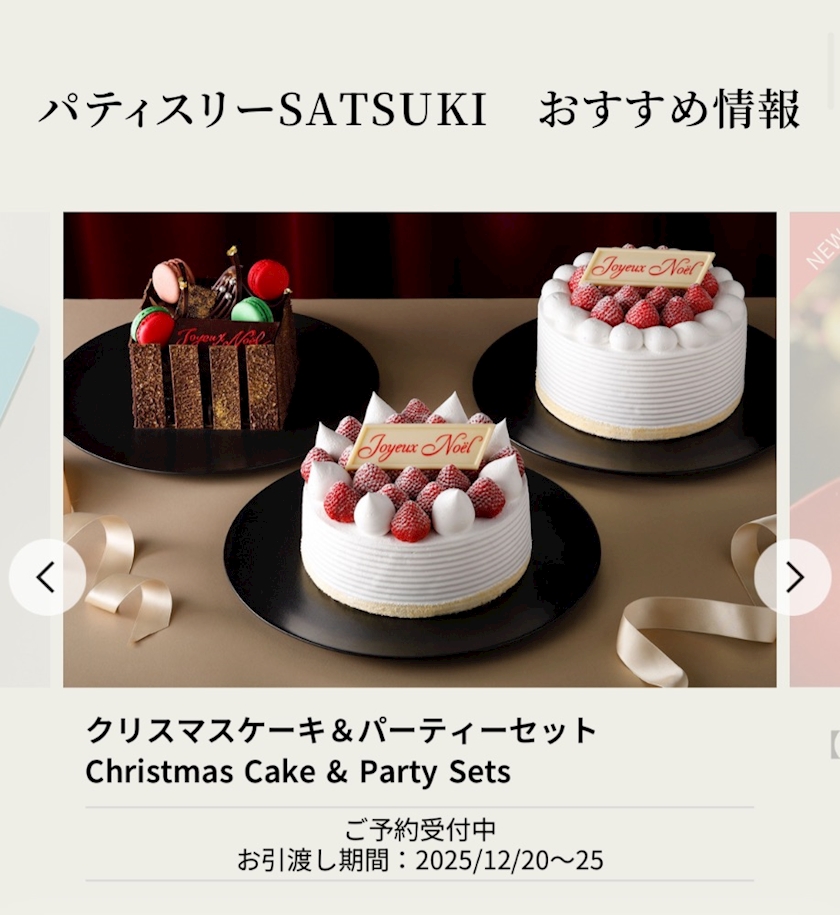Click the next card's edge beside title

click(835, 745)
